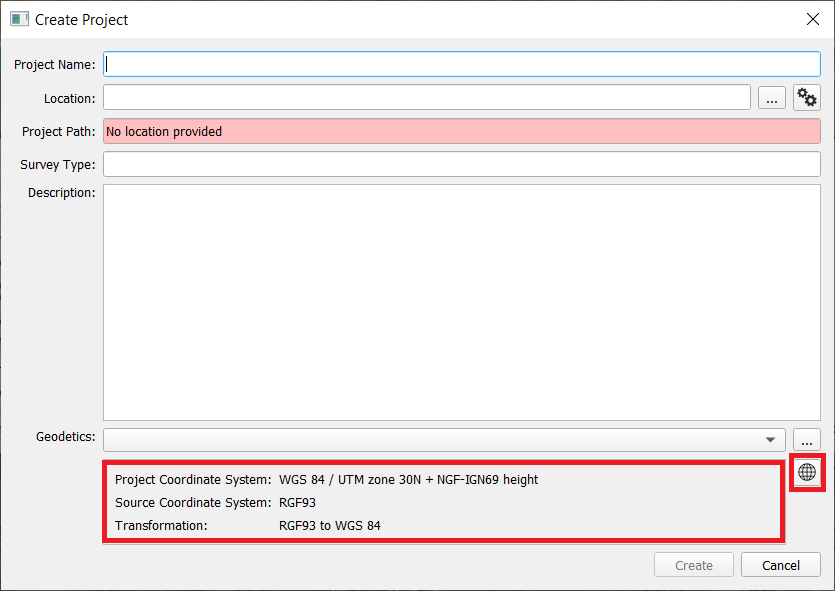Click the 'Geodetics:' label
This screenshot has width=835, height=591.
[66, 437]
